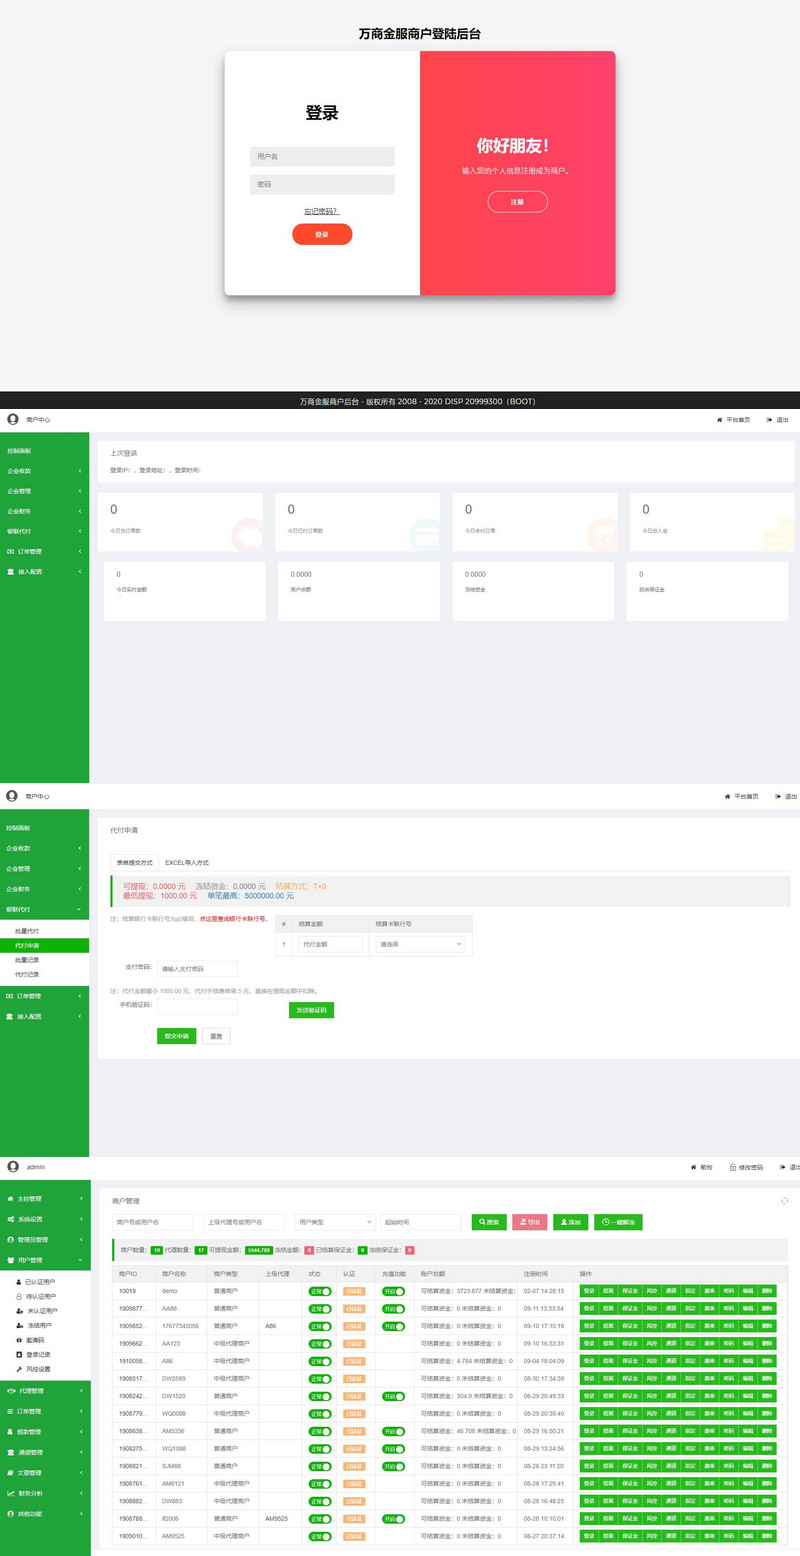Toggle 状态 正常 switch for merchant demo
800x1556 pixels.
tap(320, 1291)
